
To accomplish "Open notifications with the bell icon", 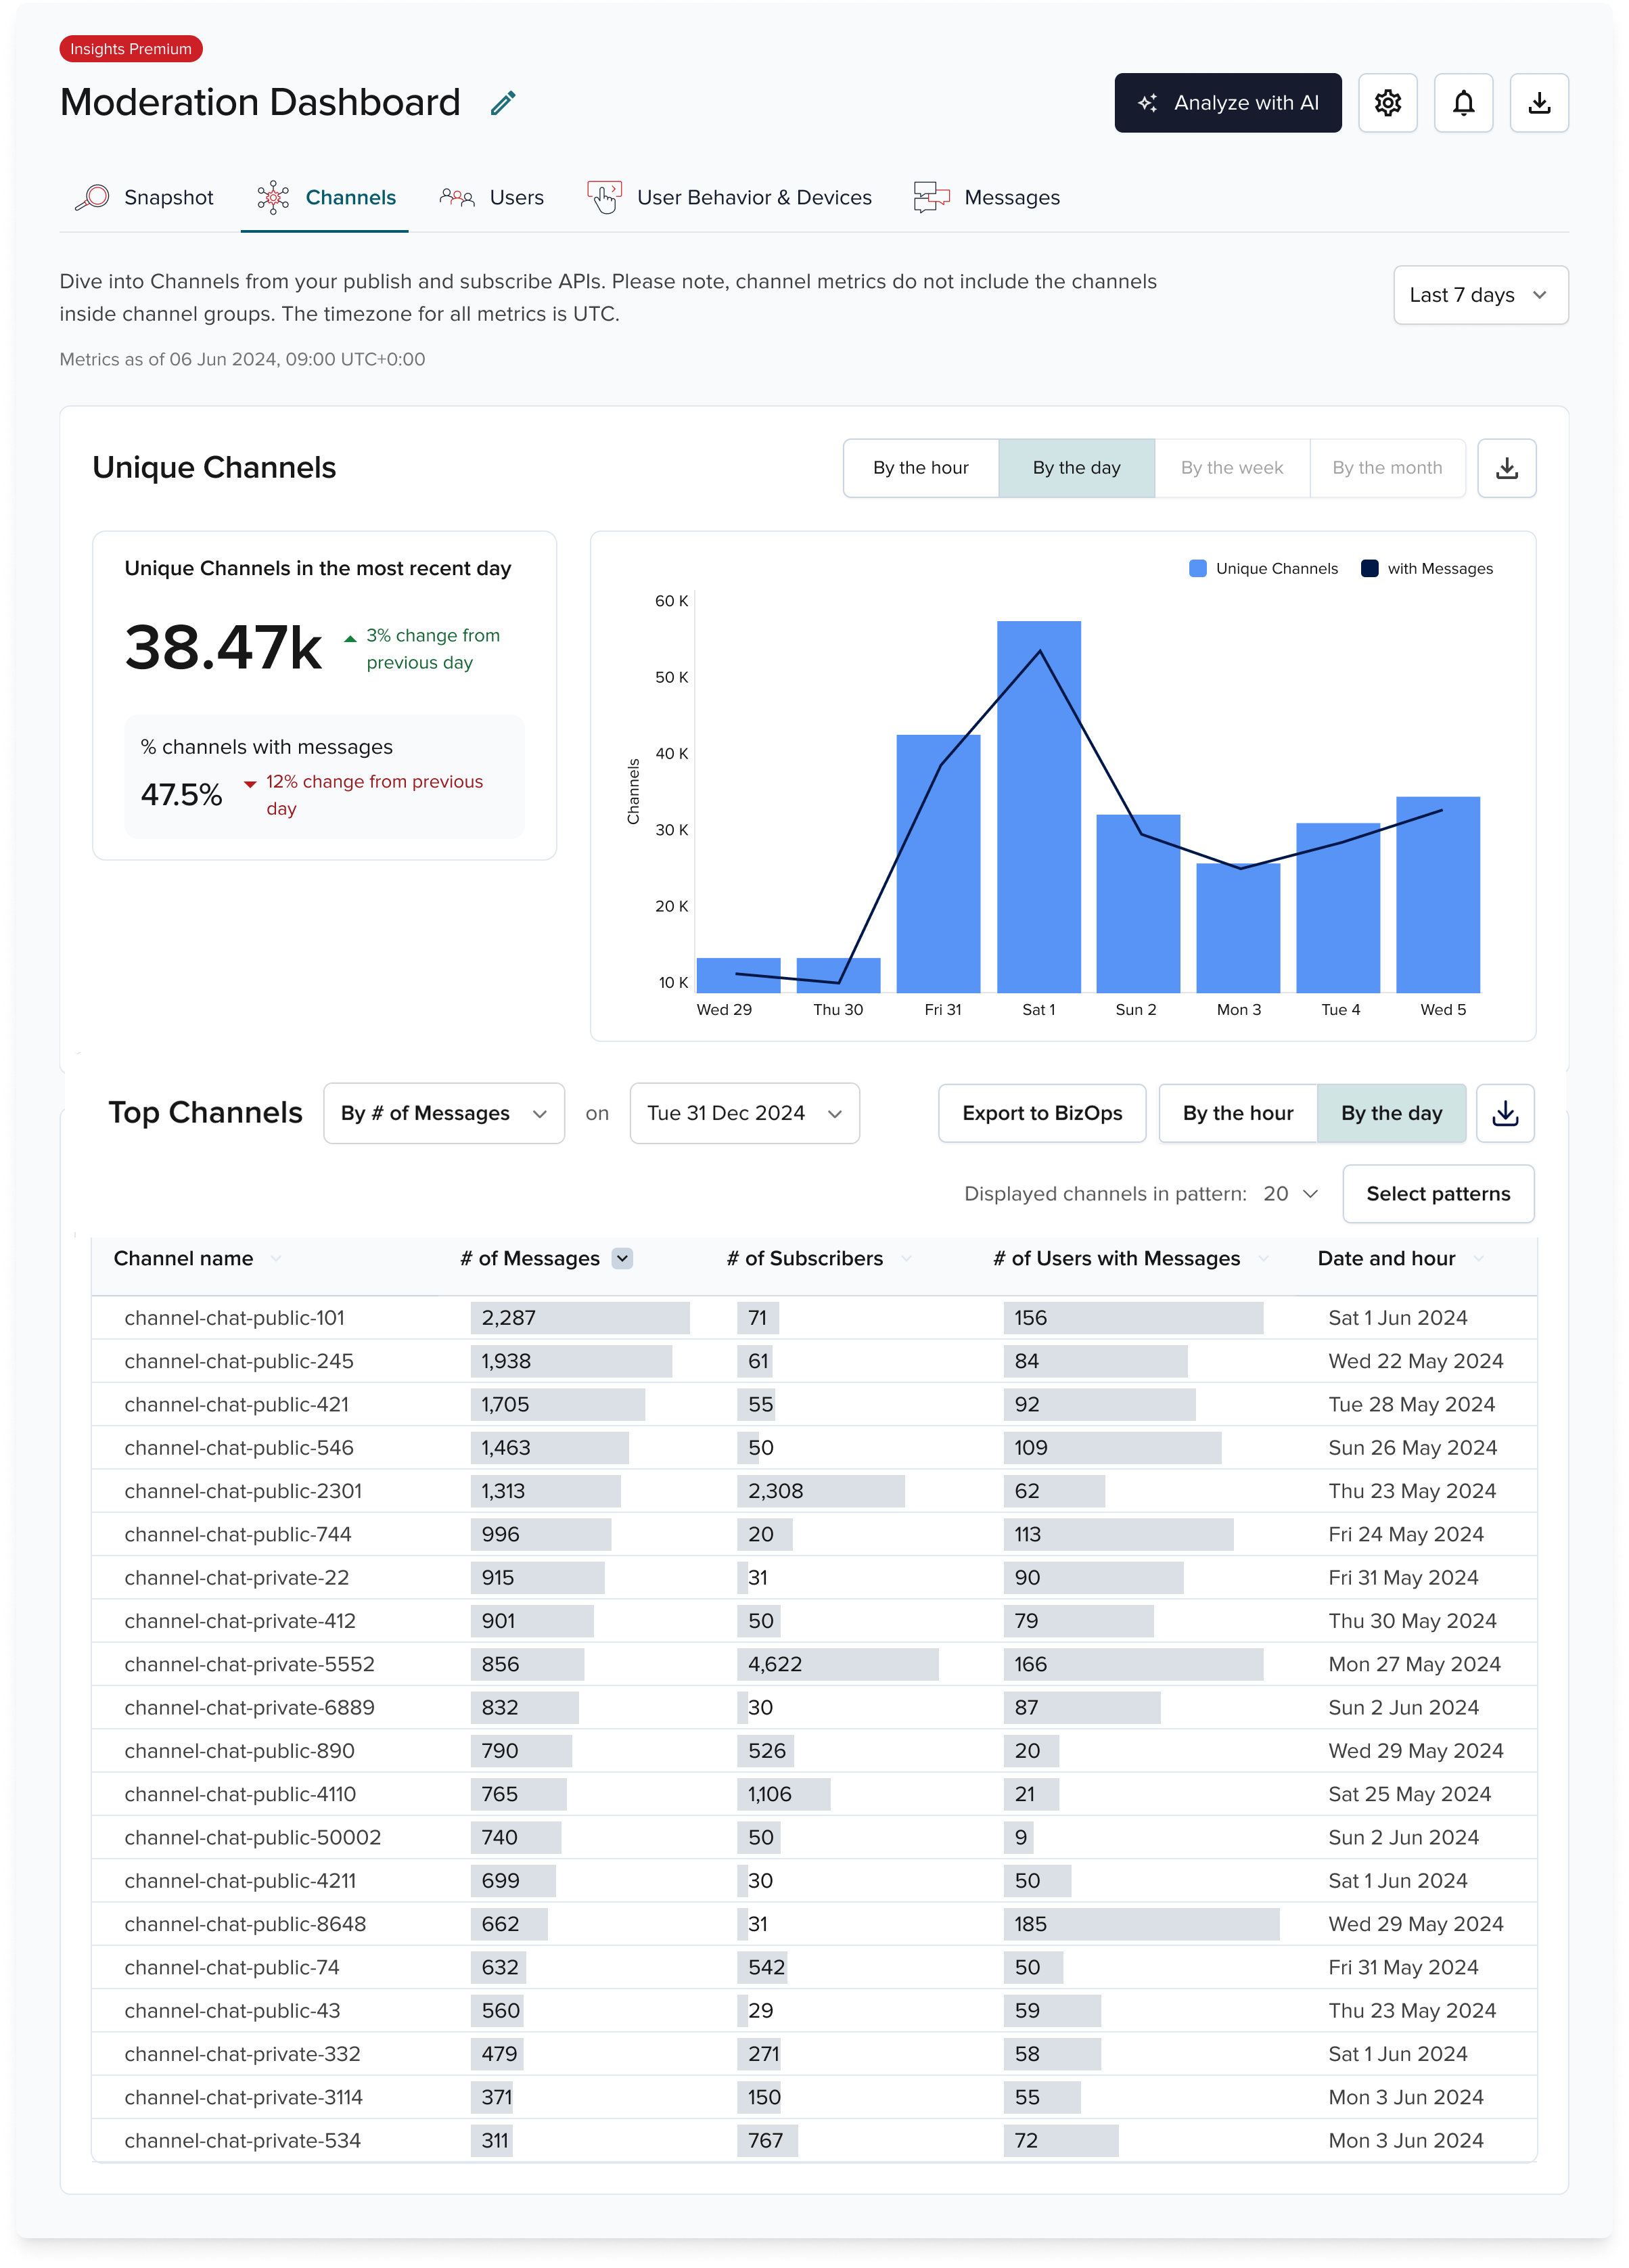I will (x=1463, y=102).
